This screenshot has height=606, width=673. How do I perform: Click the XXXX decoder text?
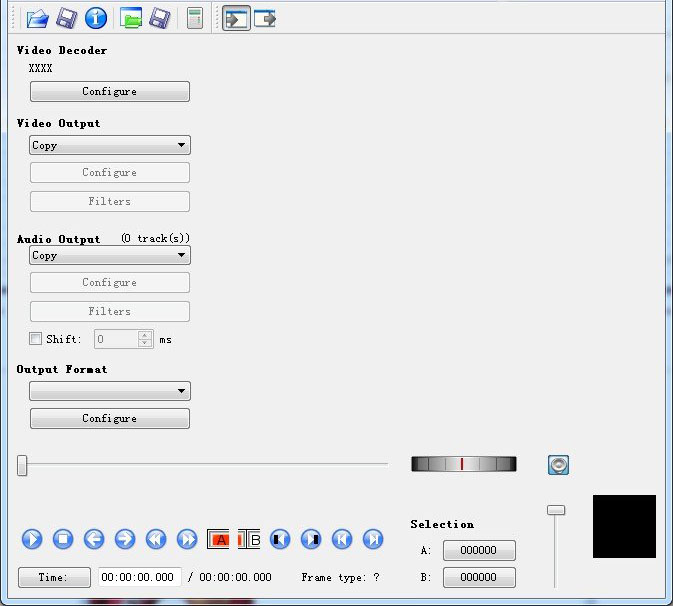[x=40, y=68]
